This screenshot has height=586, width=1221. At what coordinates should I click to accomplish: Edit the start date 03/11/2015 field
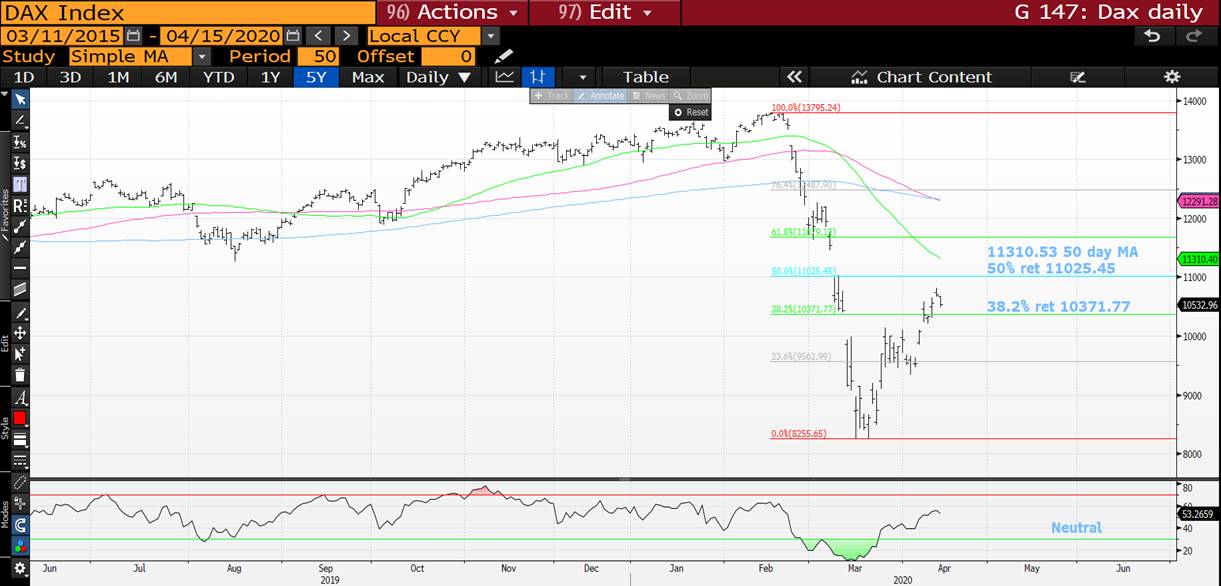[62, 36]
